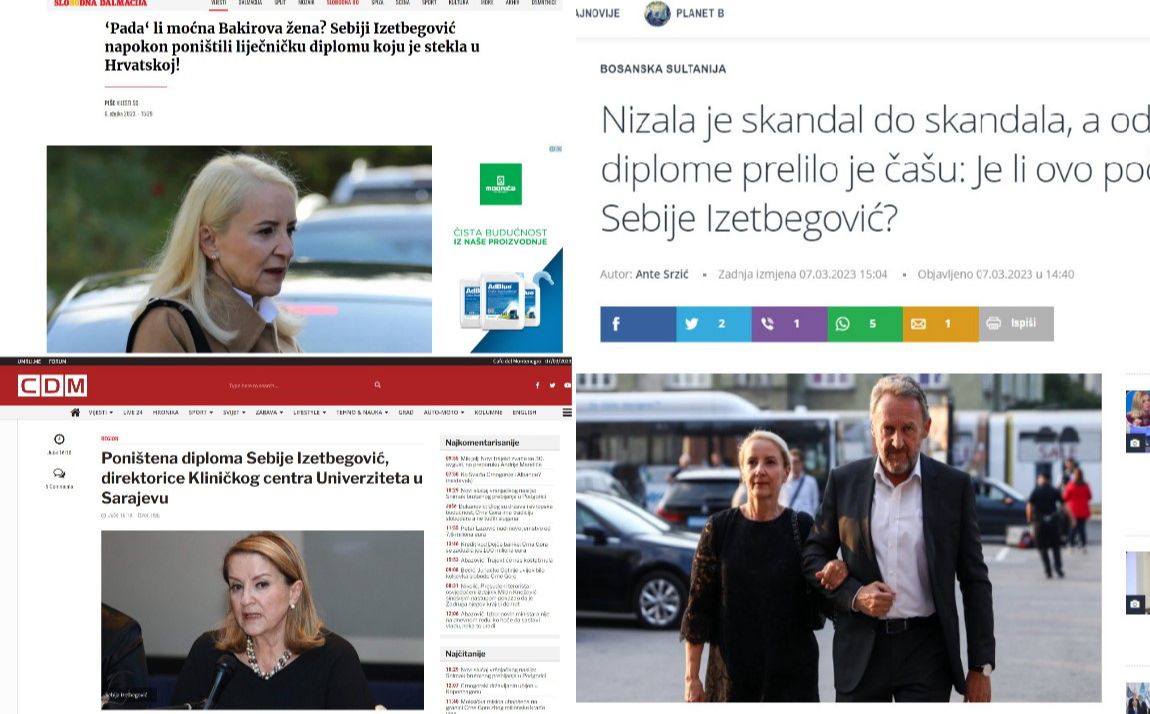Viewport: 1150px width, 714px height.
Task: Expand the Sport dropdown menu
Action: (x=201, y=413)
